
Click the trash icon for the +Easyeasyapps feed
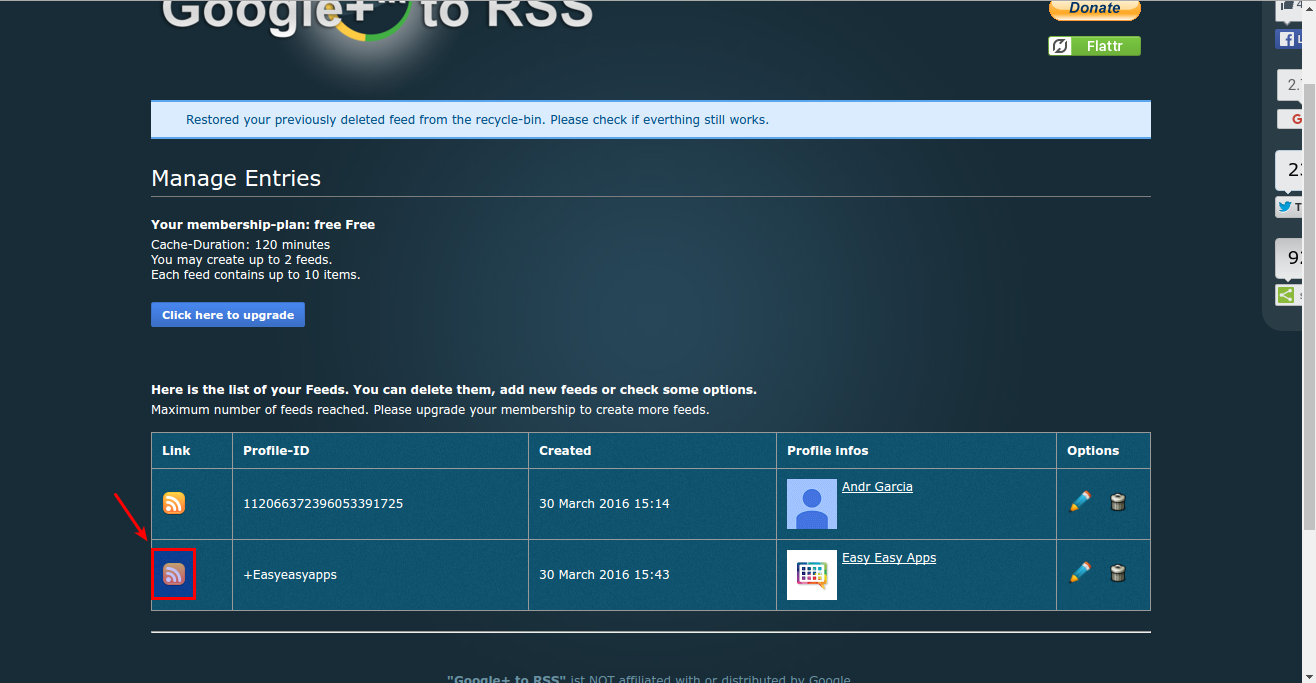[1117, 574]
